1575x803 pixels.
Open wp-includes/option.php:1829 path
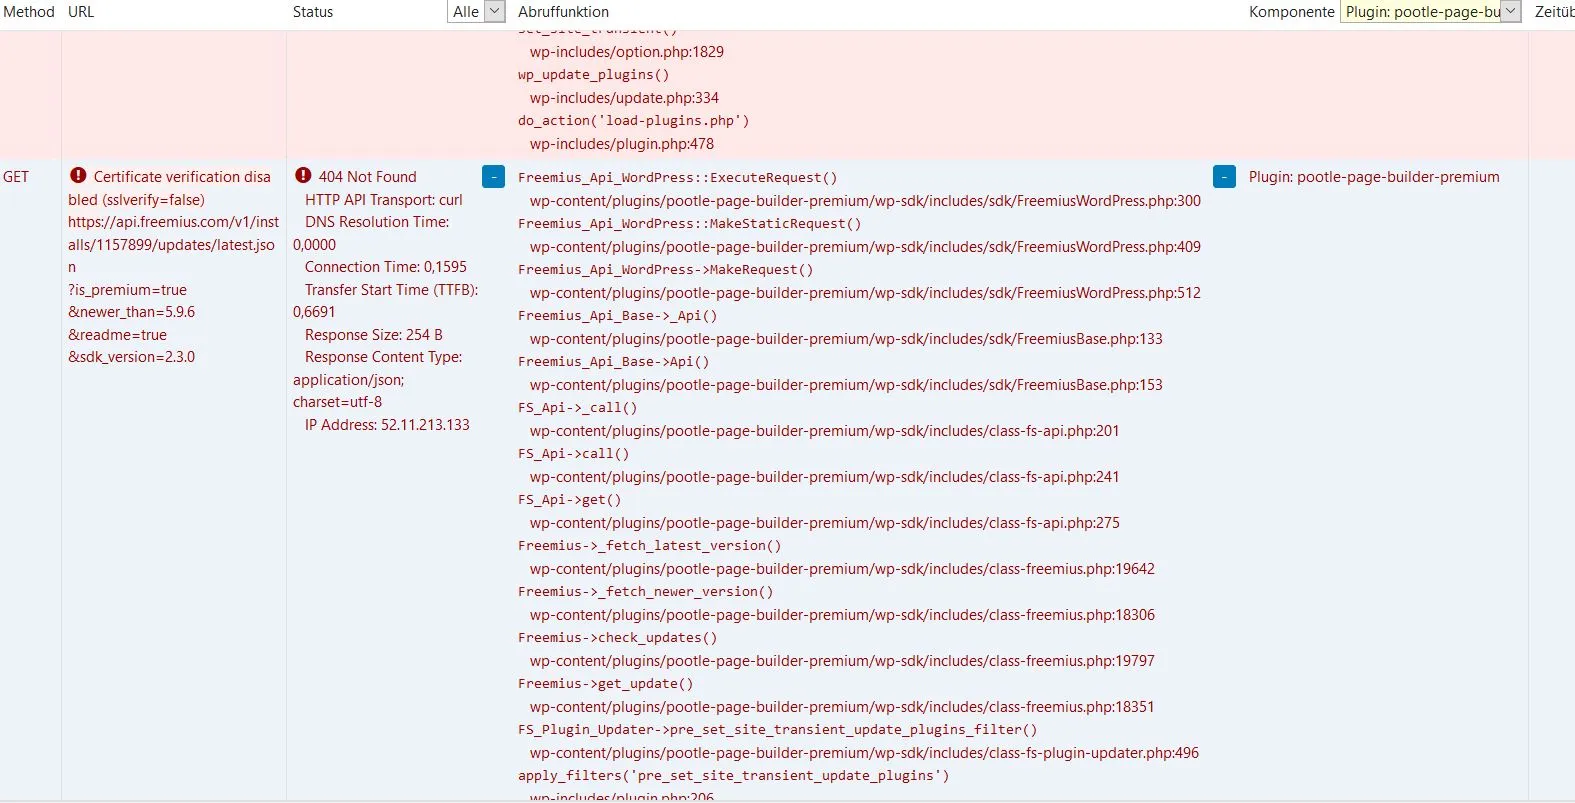[627, 52]
